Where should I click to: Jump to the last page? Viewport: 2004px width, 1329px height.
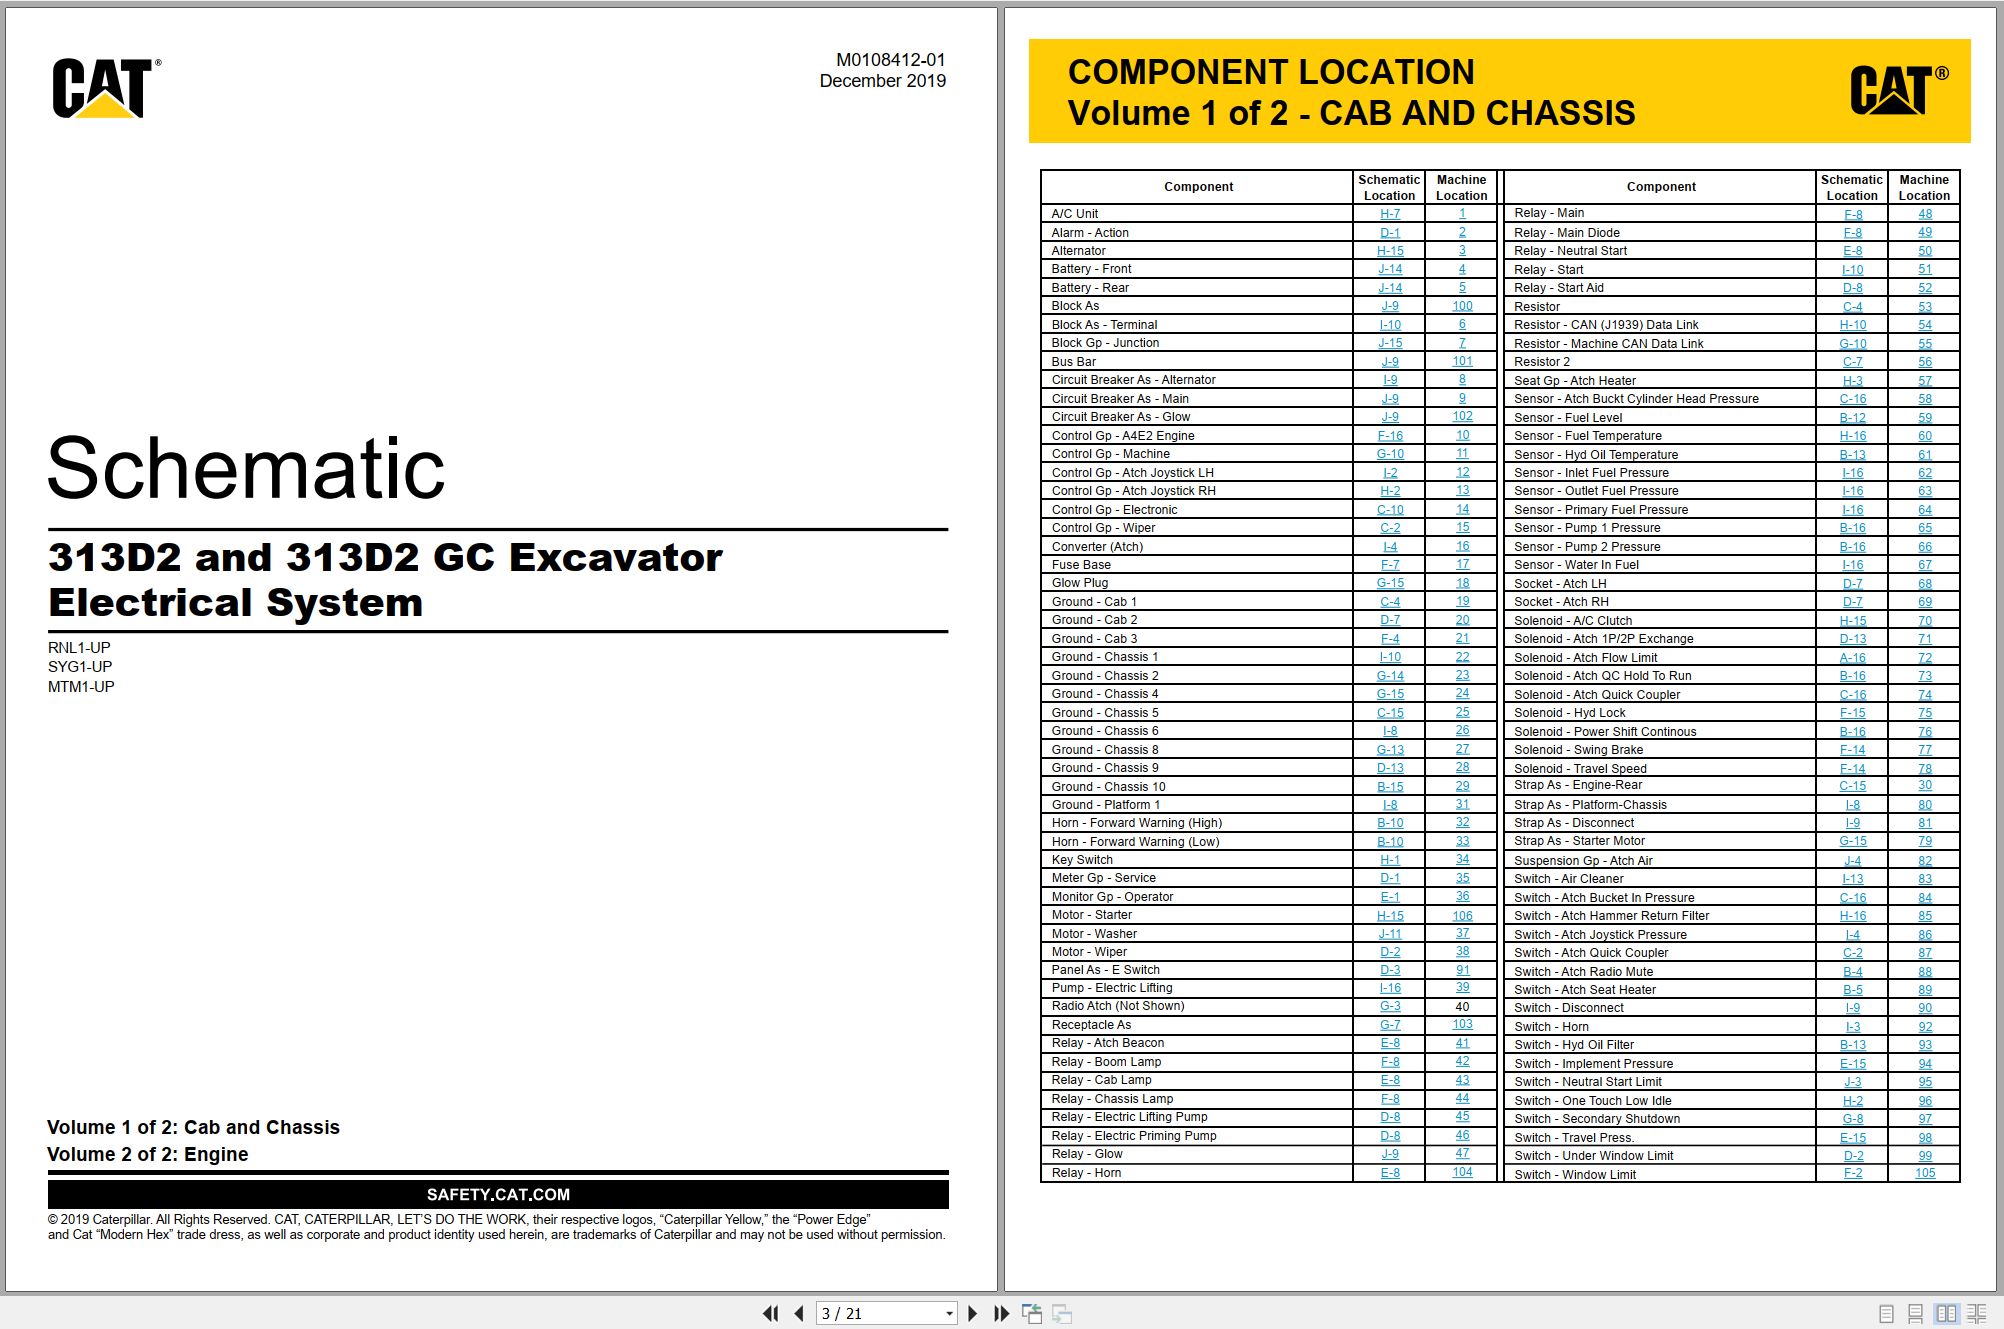point(1001,1313)
